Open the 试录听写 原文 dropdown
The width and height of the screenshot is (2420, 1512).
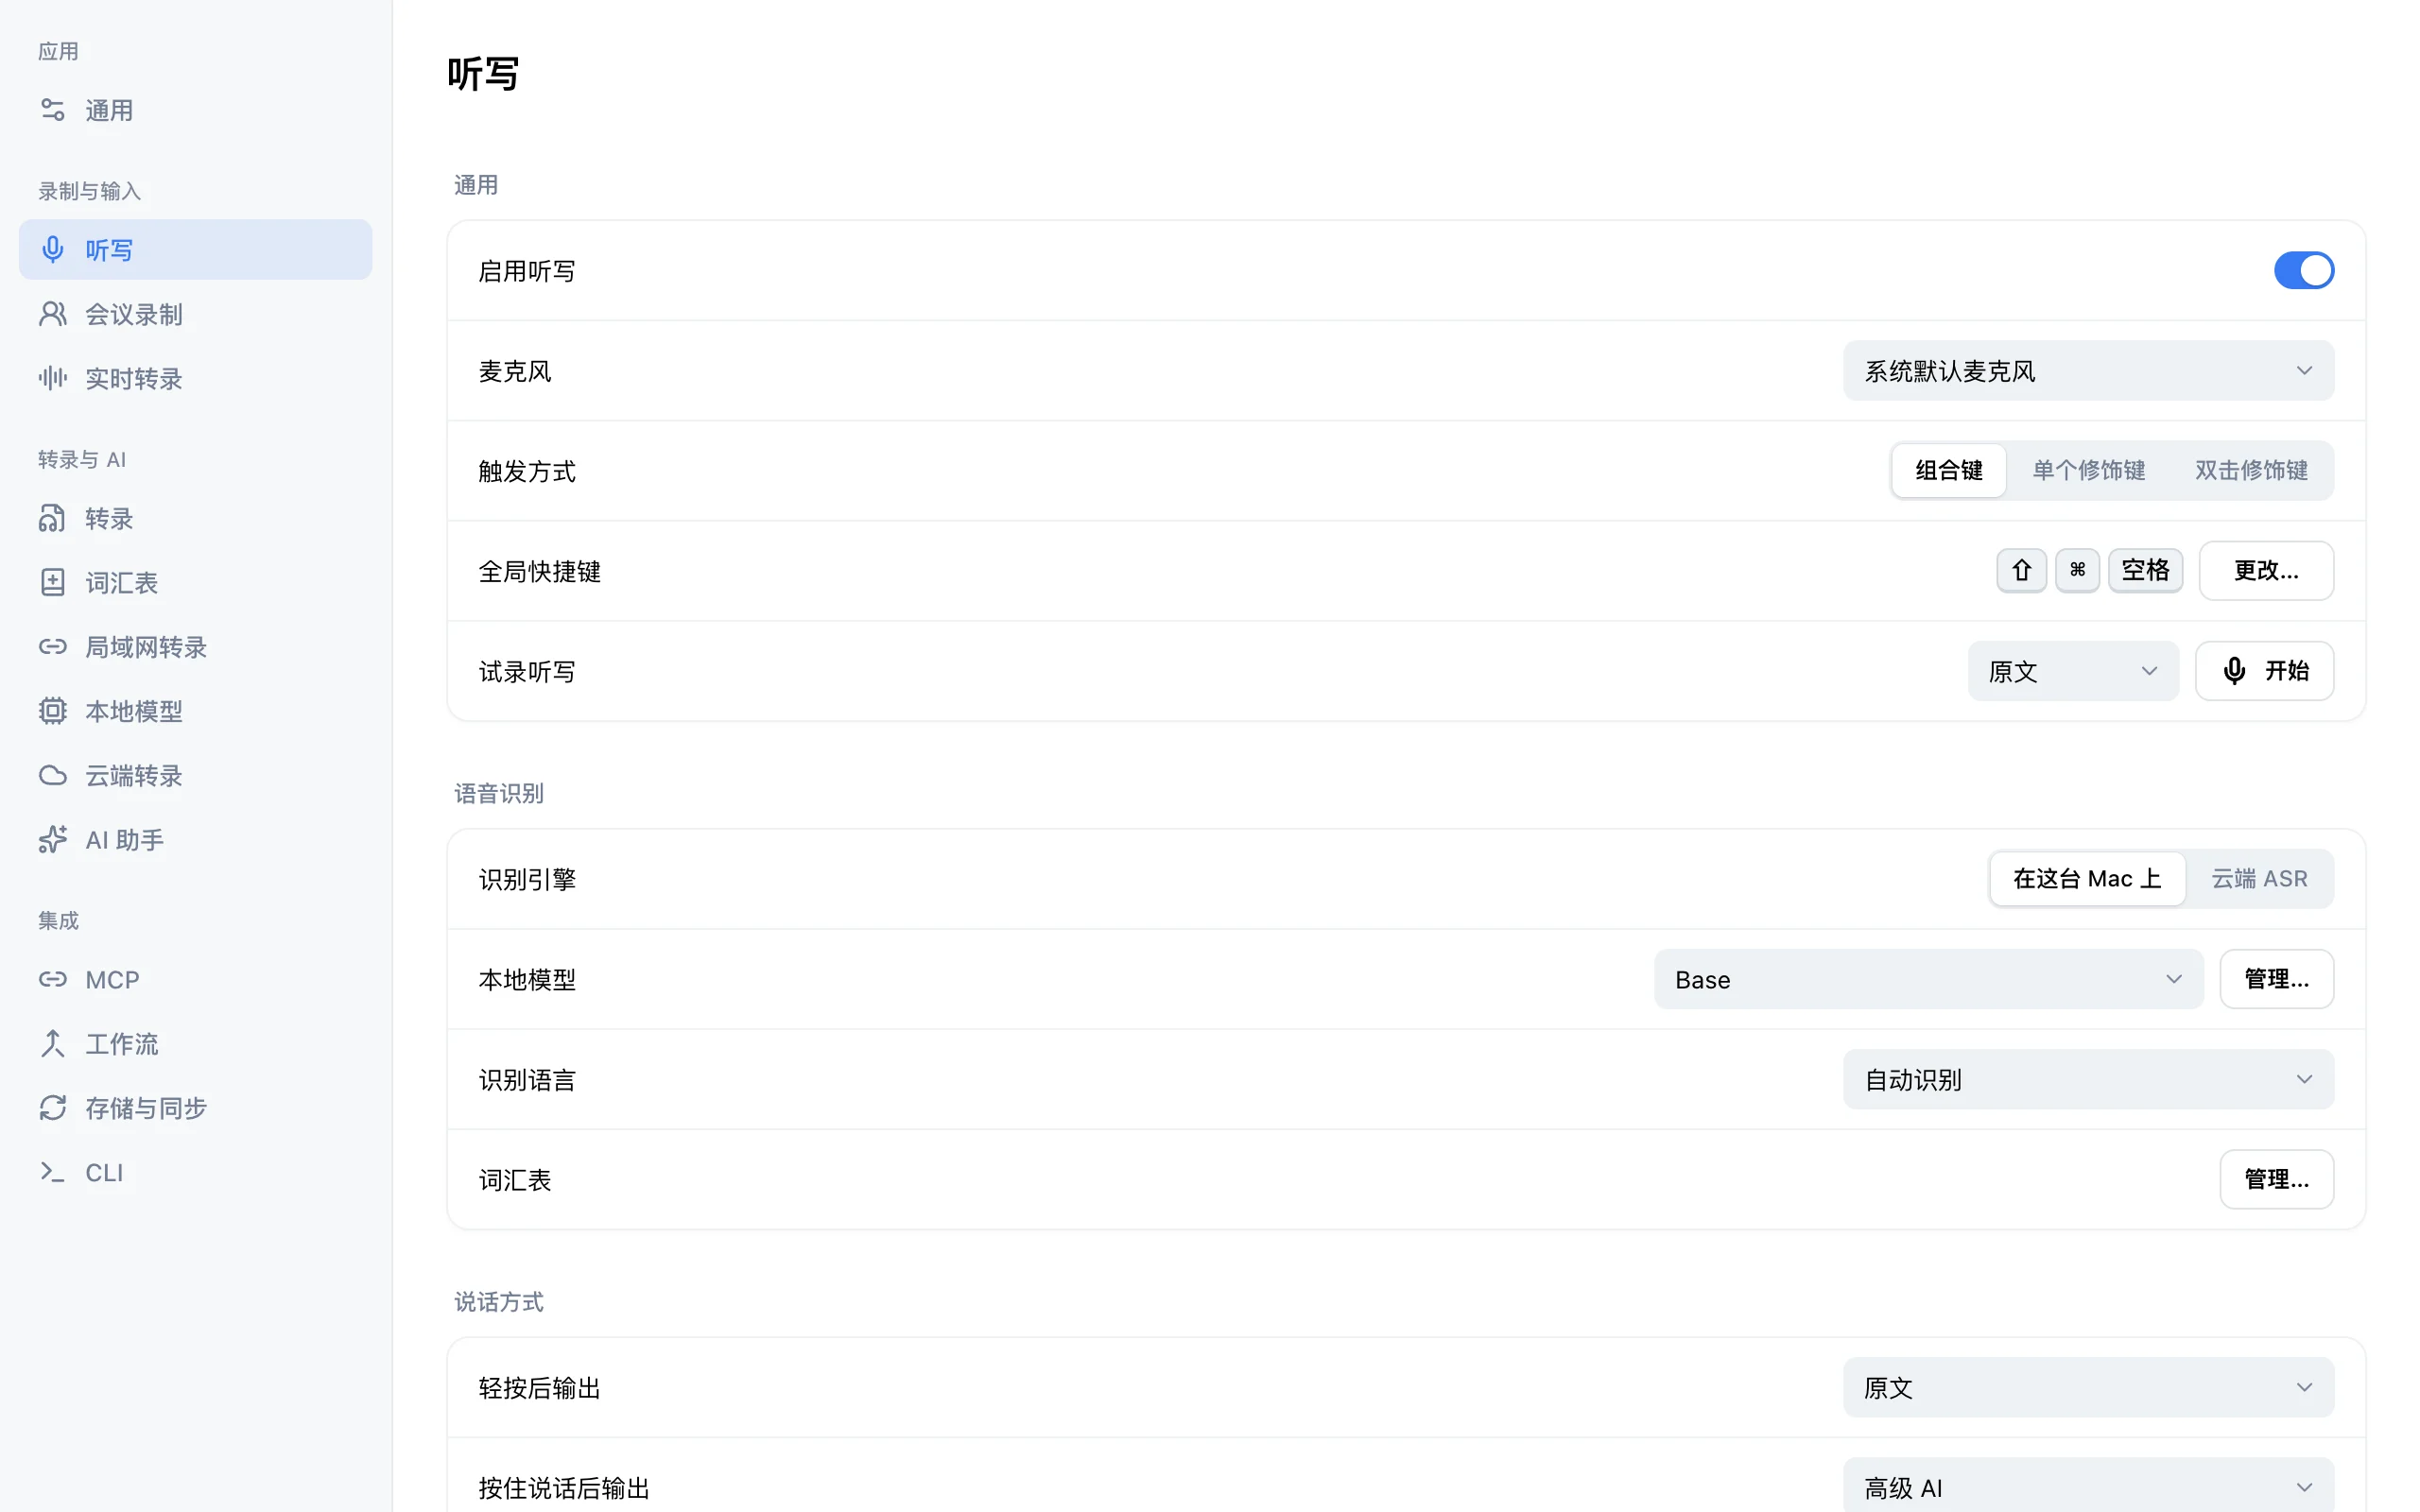tap(2072, 670)
